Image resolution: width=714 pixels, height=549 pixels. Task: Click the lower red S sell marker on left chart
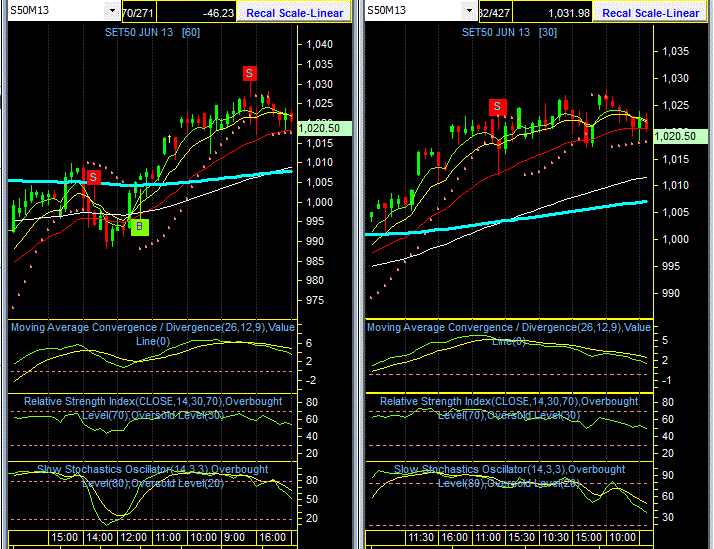click(x=93, y=177)
